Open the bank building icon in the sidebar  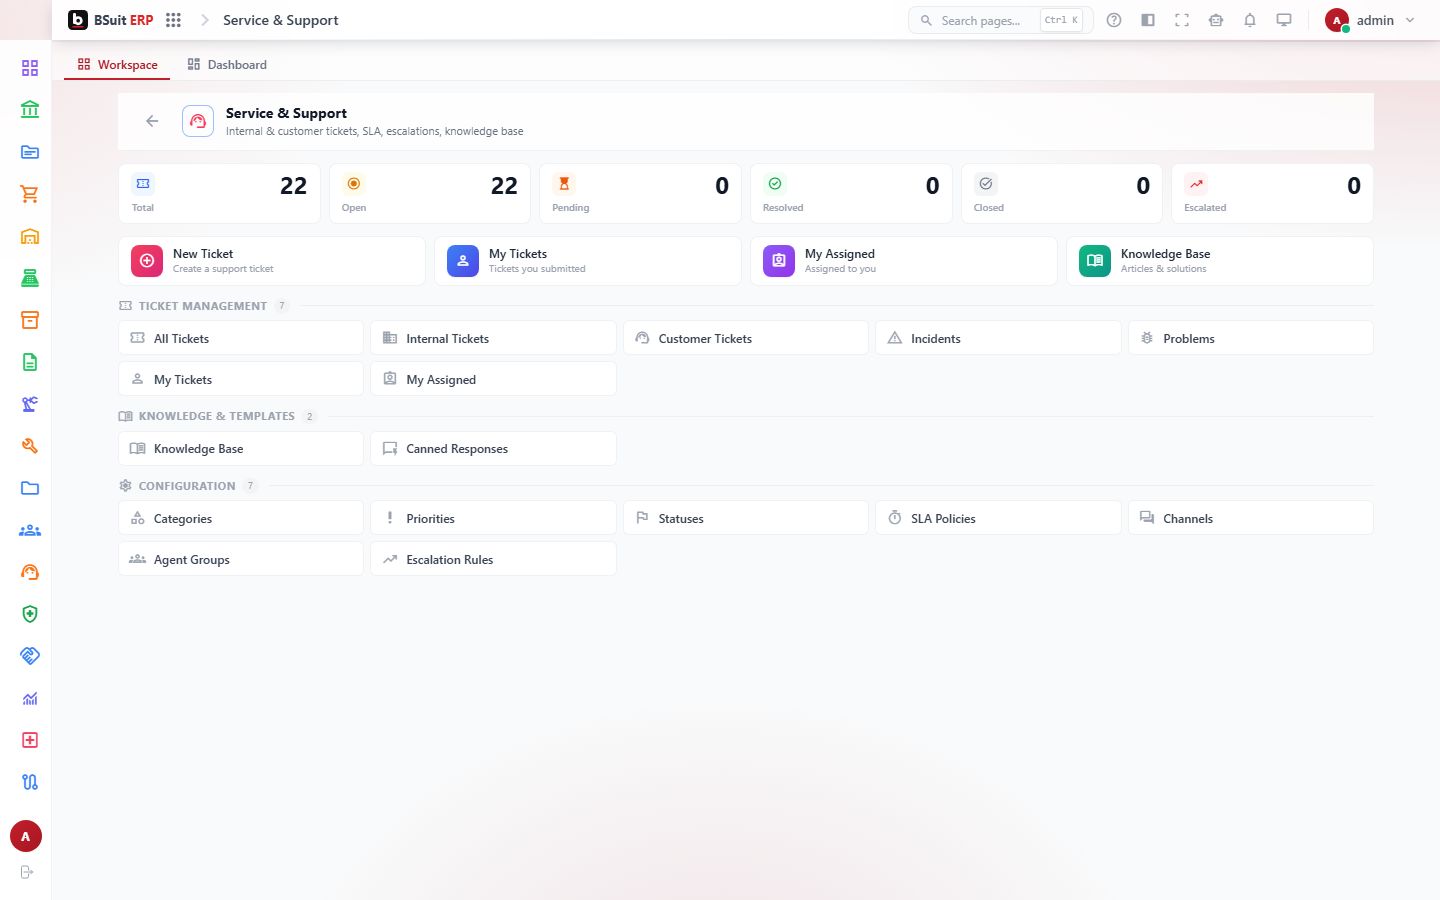coord(30,110)
